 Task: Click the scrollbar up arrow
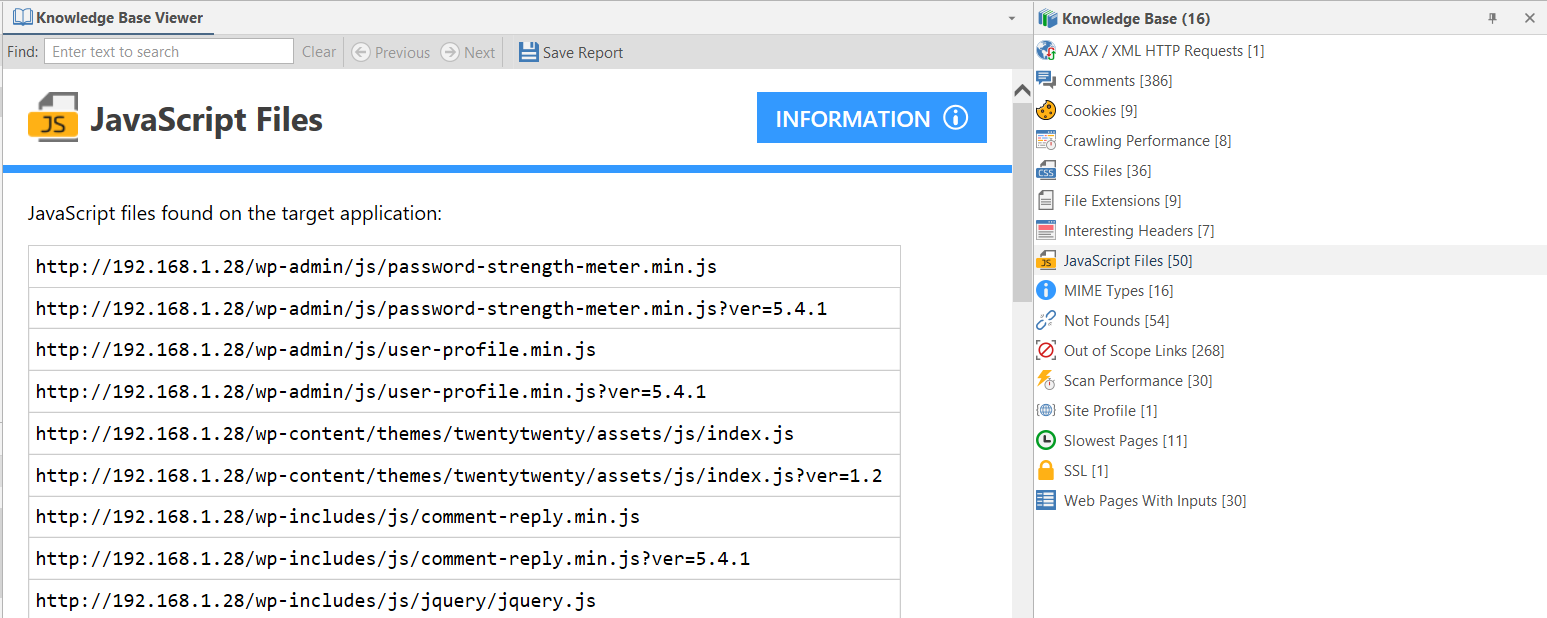(x=1021, y=89)
